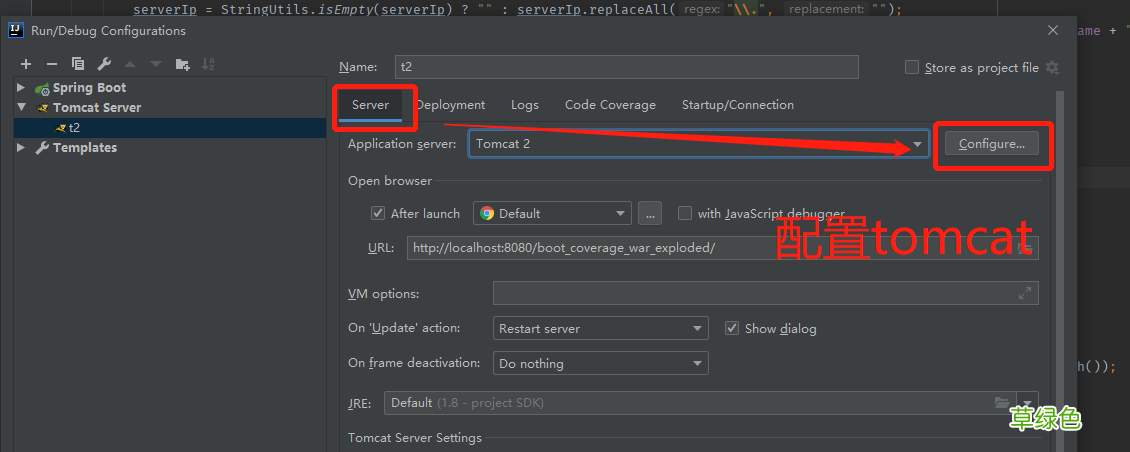Open edit defaults wrench icon
The image size is (1130, 452).
(104, 64)
